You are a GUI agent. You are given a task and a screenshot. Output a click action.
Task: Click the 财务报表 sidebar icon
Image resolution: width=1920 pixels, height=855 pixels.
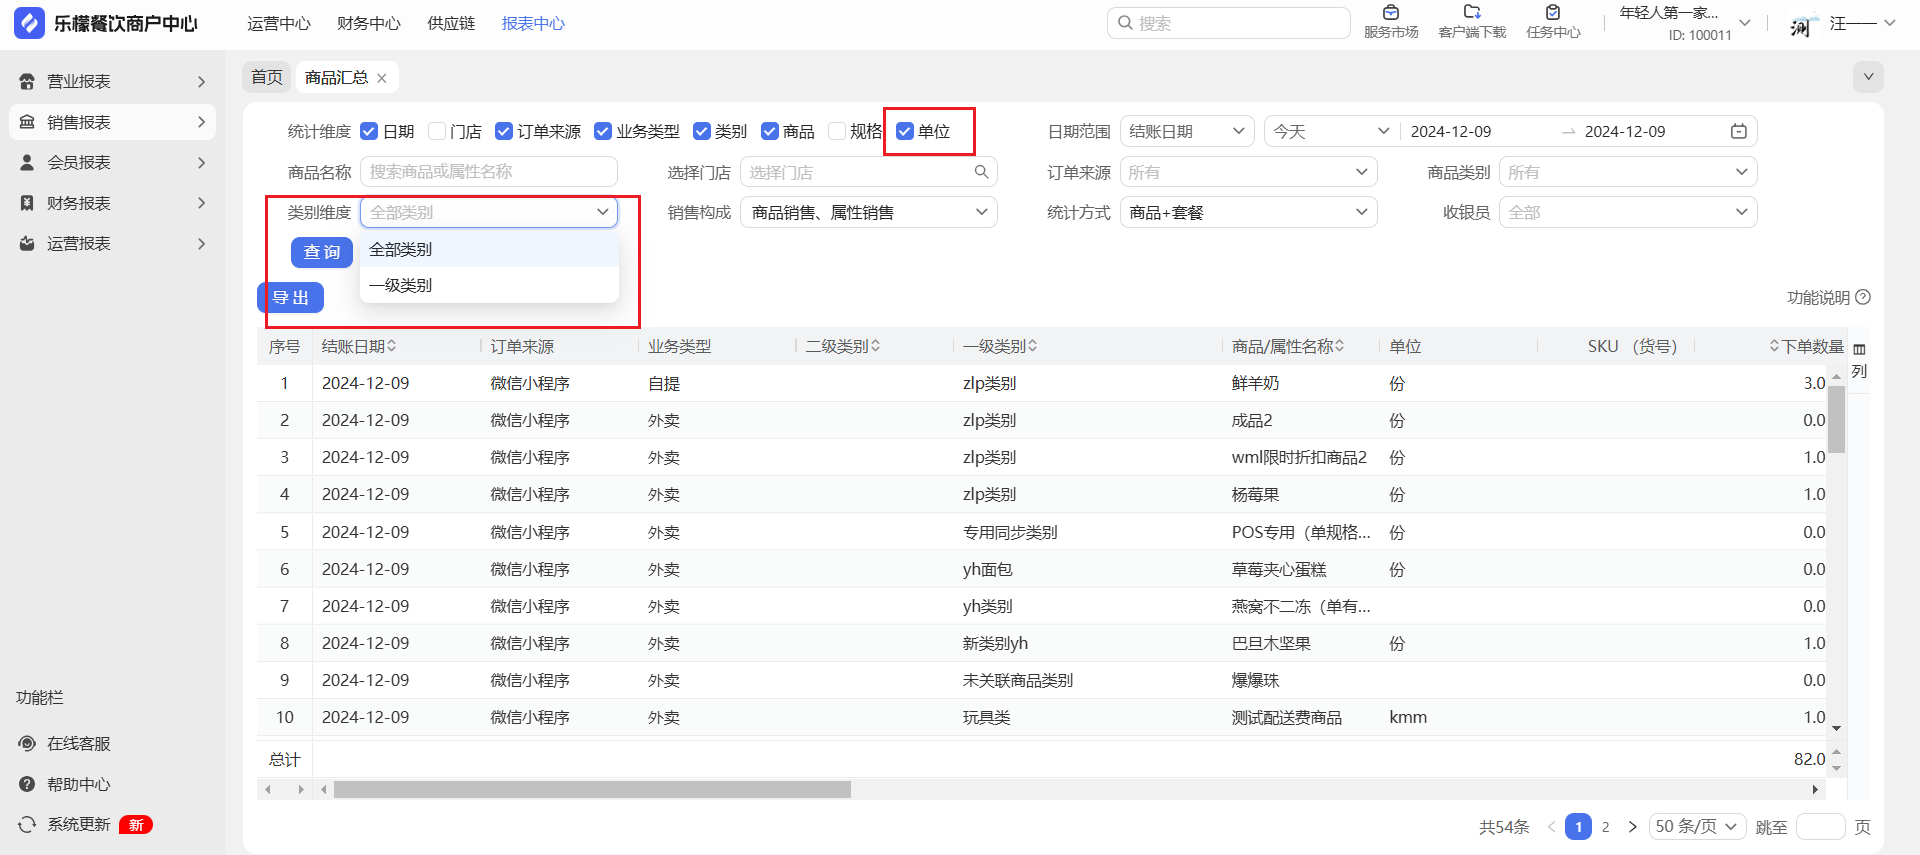[x=27, y=203]
